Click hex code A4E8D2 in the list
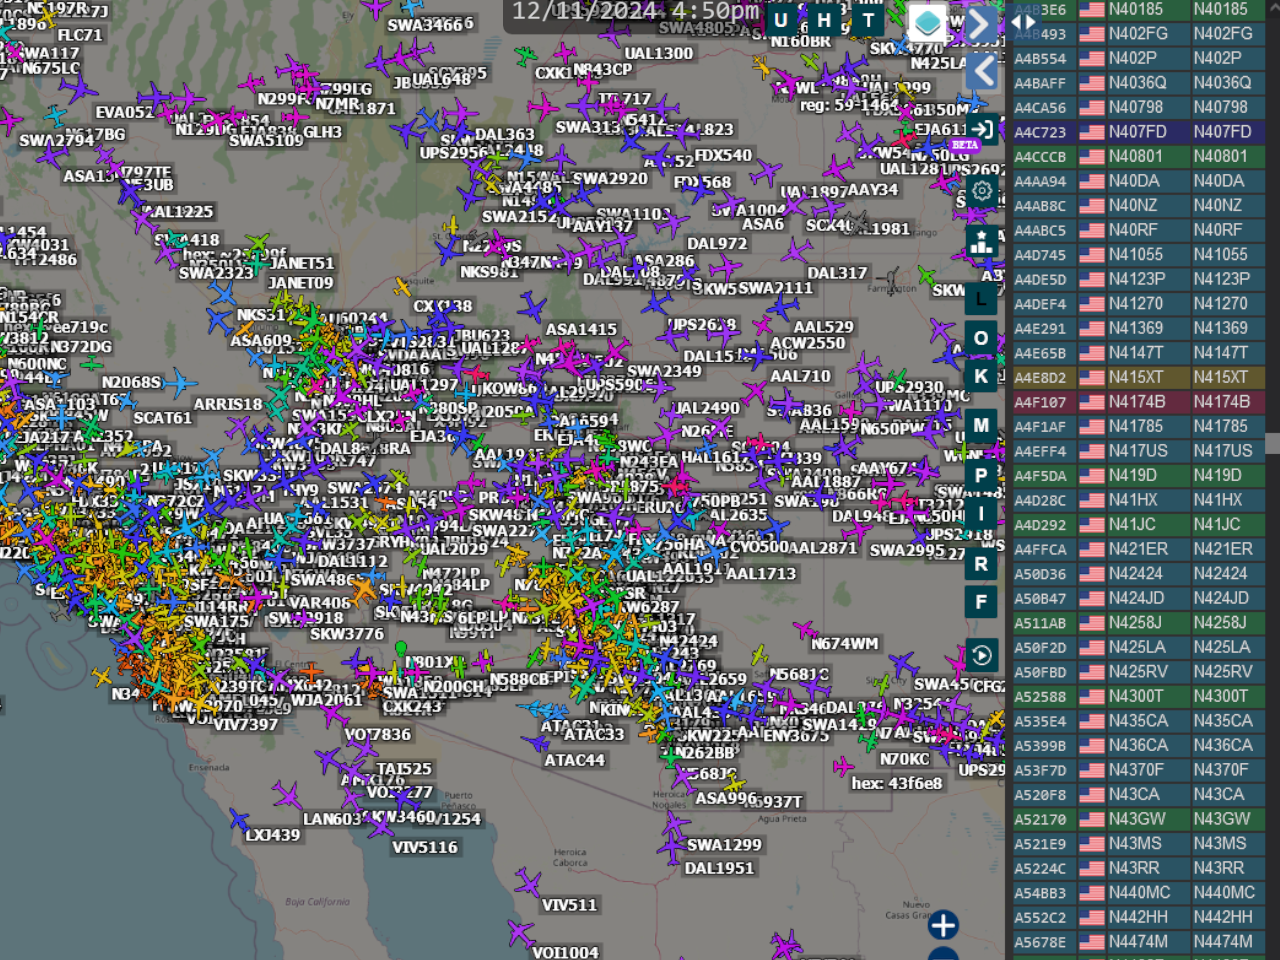The width and height of the screenshot is (1280, 960). pos(1040,378)
